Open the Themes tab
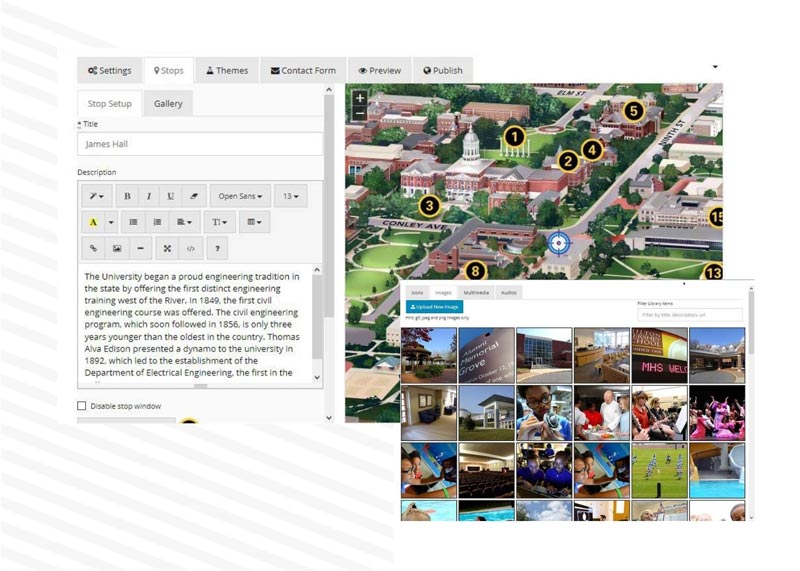The width and height of the screenshot is (800, 571). click(x=227, y=70)
